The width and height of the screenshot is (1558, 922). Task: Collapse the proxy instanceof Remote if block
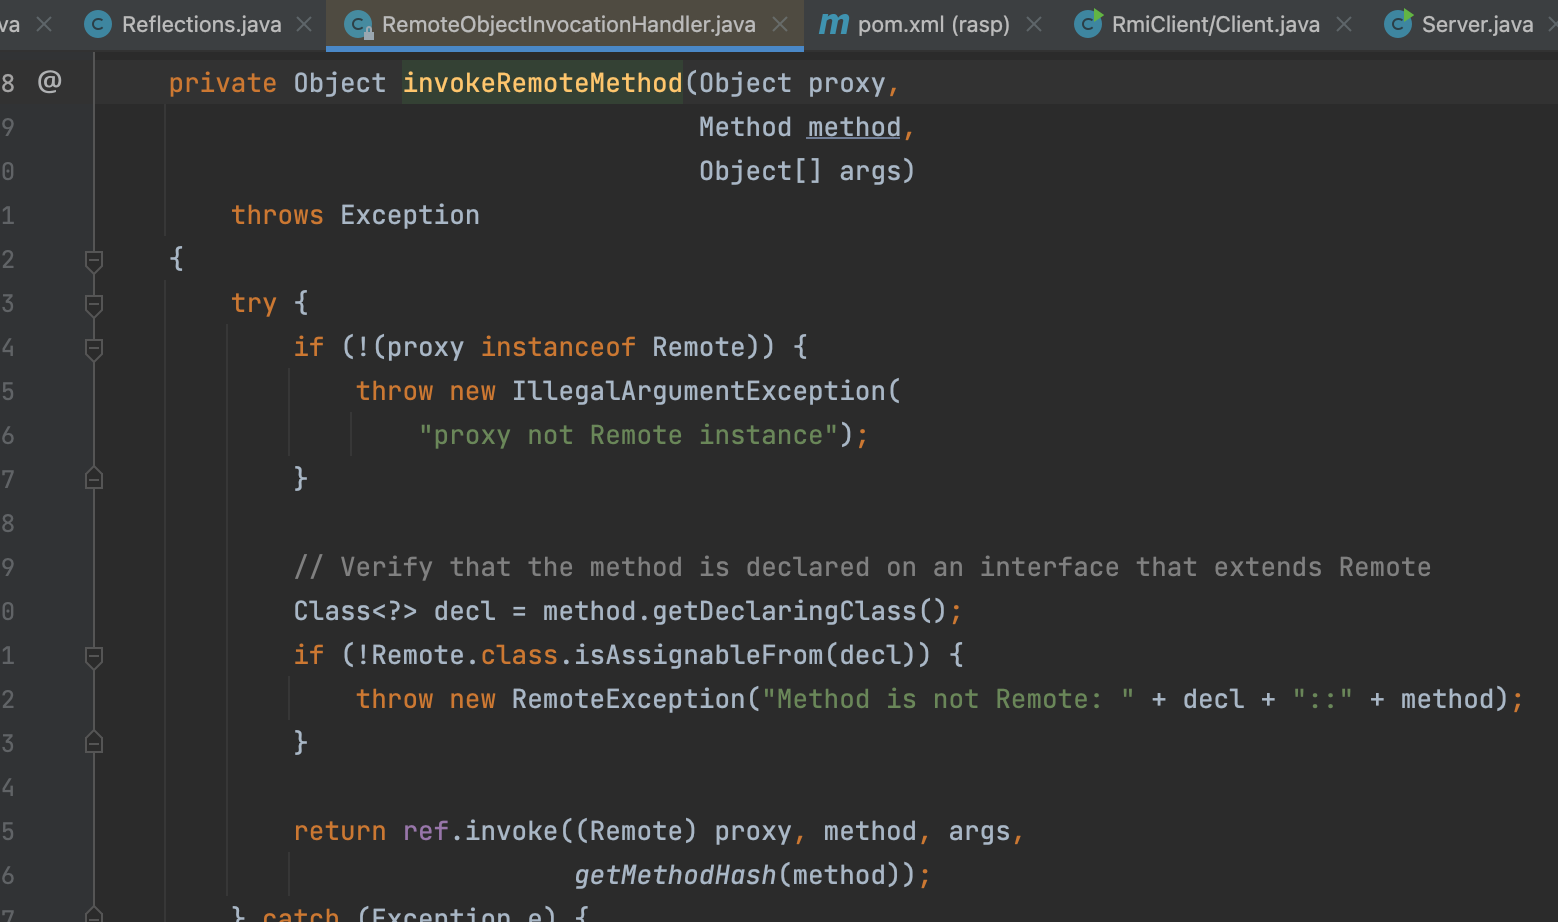(94, 349)
